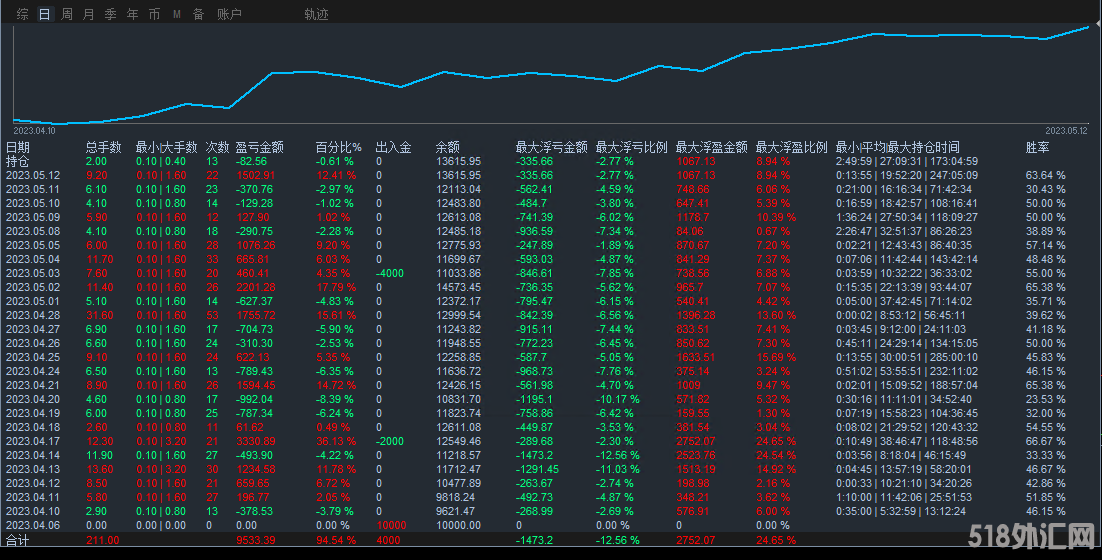Click the 合计 totals row label

18,540
